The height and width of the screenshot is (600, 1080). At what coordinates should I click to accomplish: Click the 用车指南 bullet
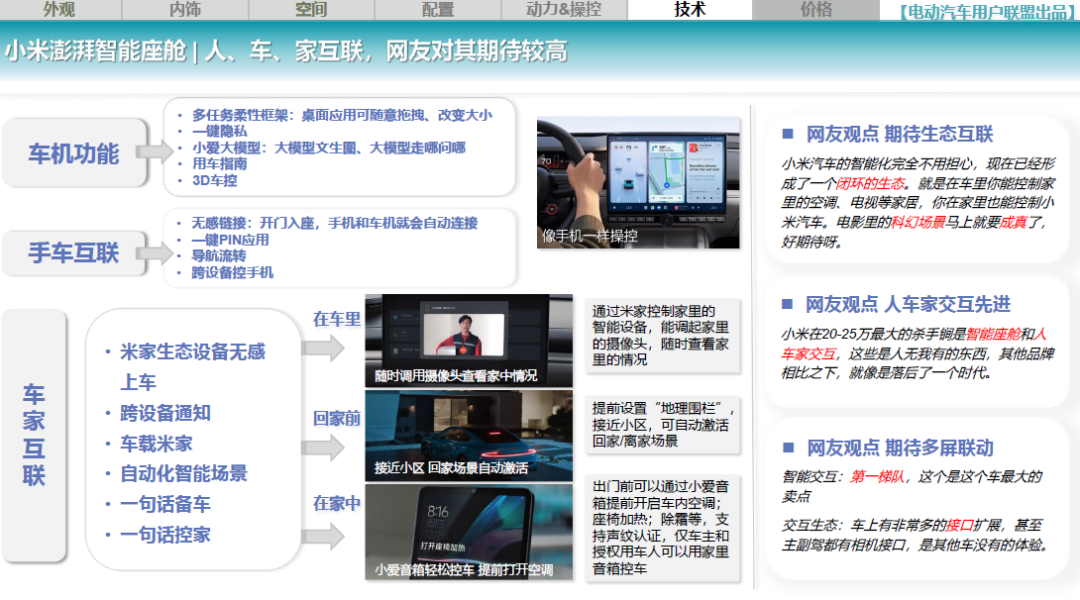(x=219, y=164)
